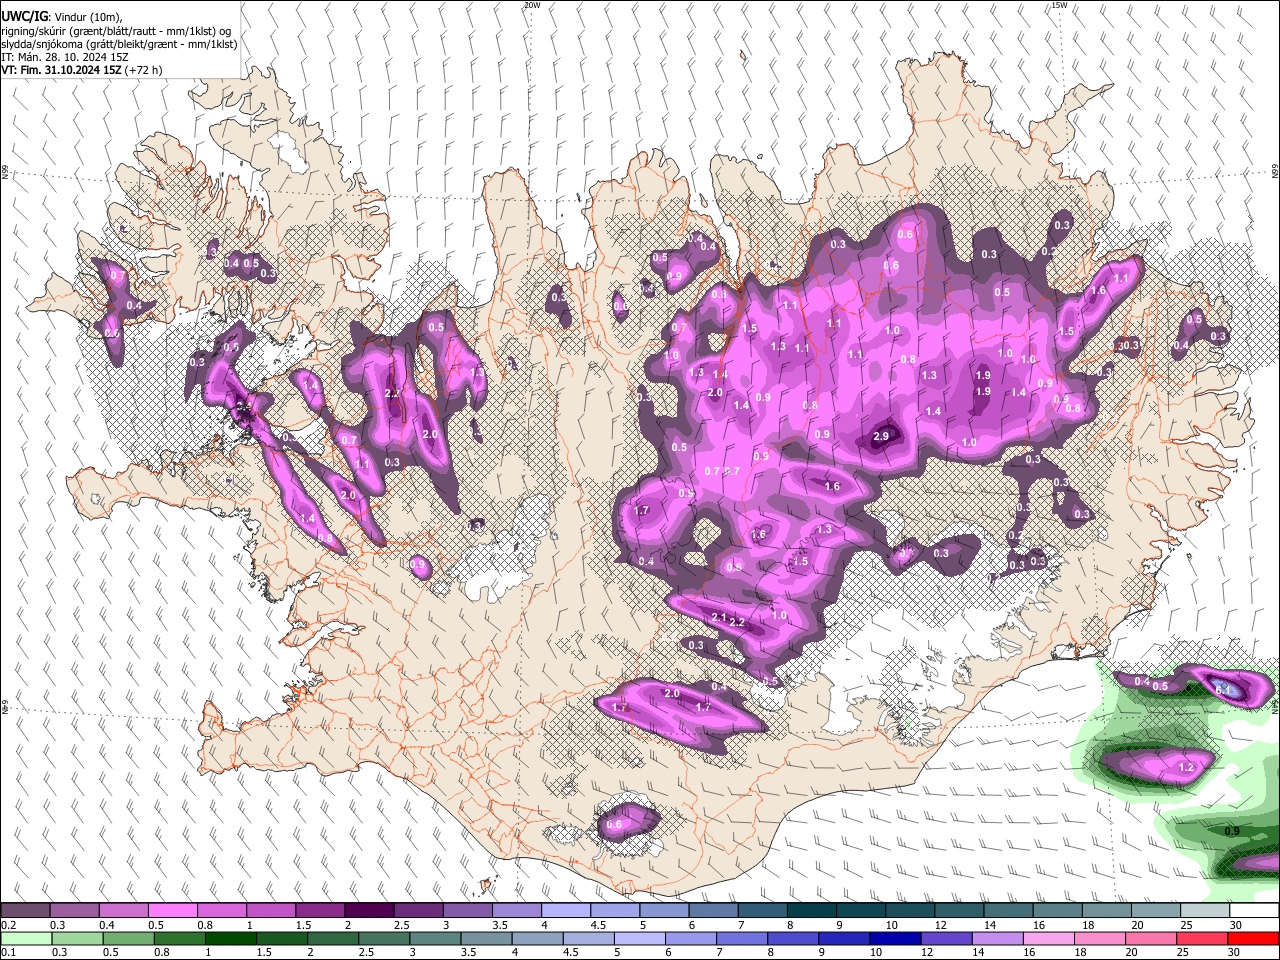Click the bold "UWC/IG" title text
1280x960 pixels.
23,16
